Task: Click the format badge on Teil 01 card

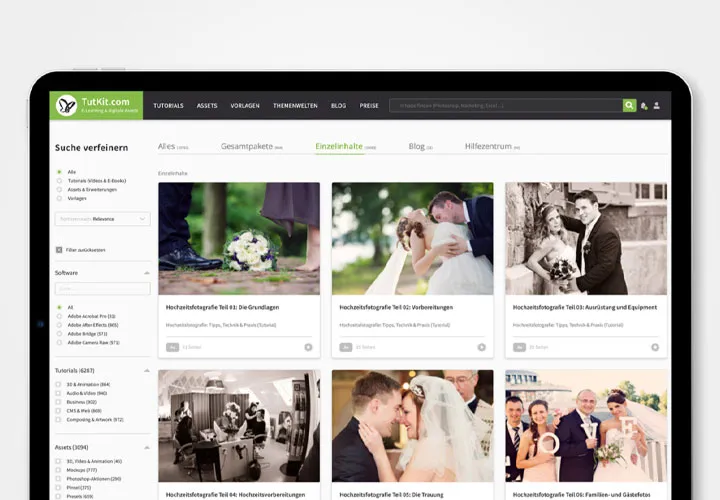Action: click(172, 348)
